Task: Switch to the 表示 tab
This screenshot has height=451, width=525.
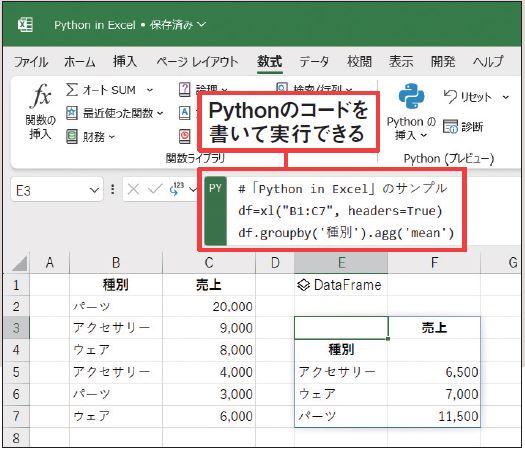Action: (401, 62)
